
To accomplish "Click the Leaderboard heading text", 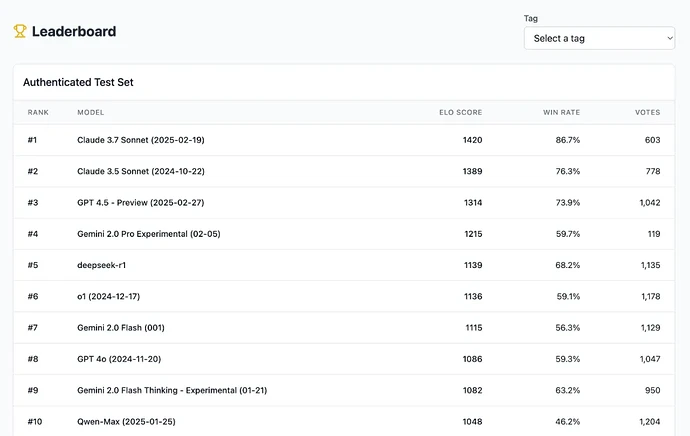I will (74, 31).
